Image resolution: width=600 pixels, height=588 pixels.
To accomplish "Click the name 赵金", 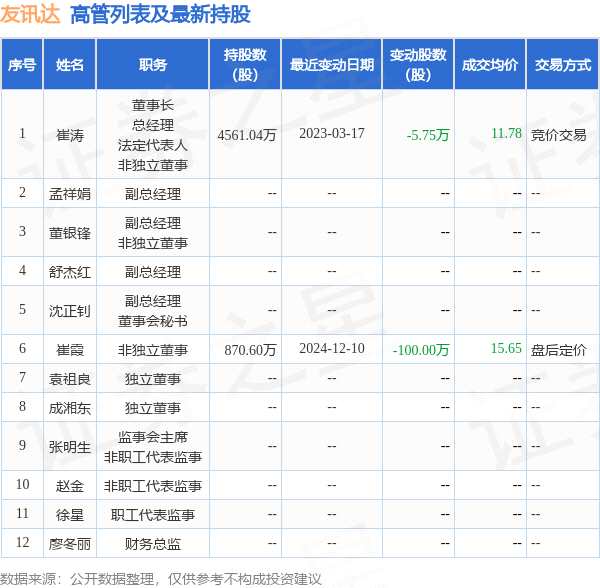I will (x=70, y=486).
